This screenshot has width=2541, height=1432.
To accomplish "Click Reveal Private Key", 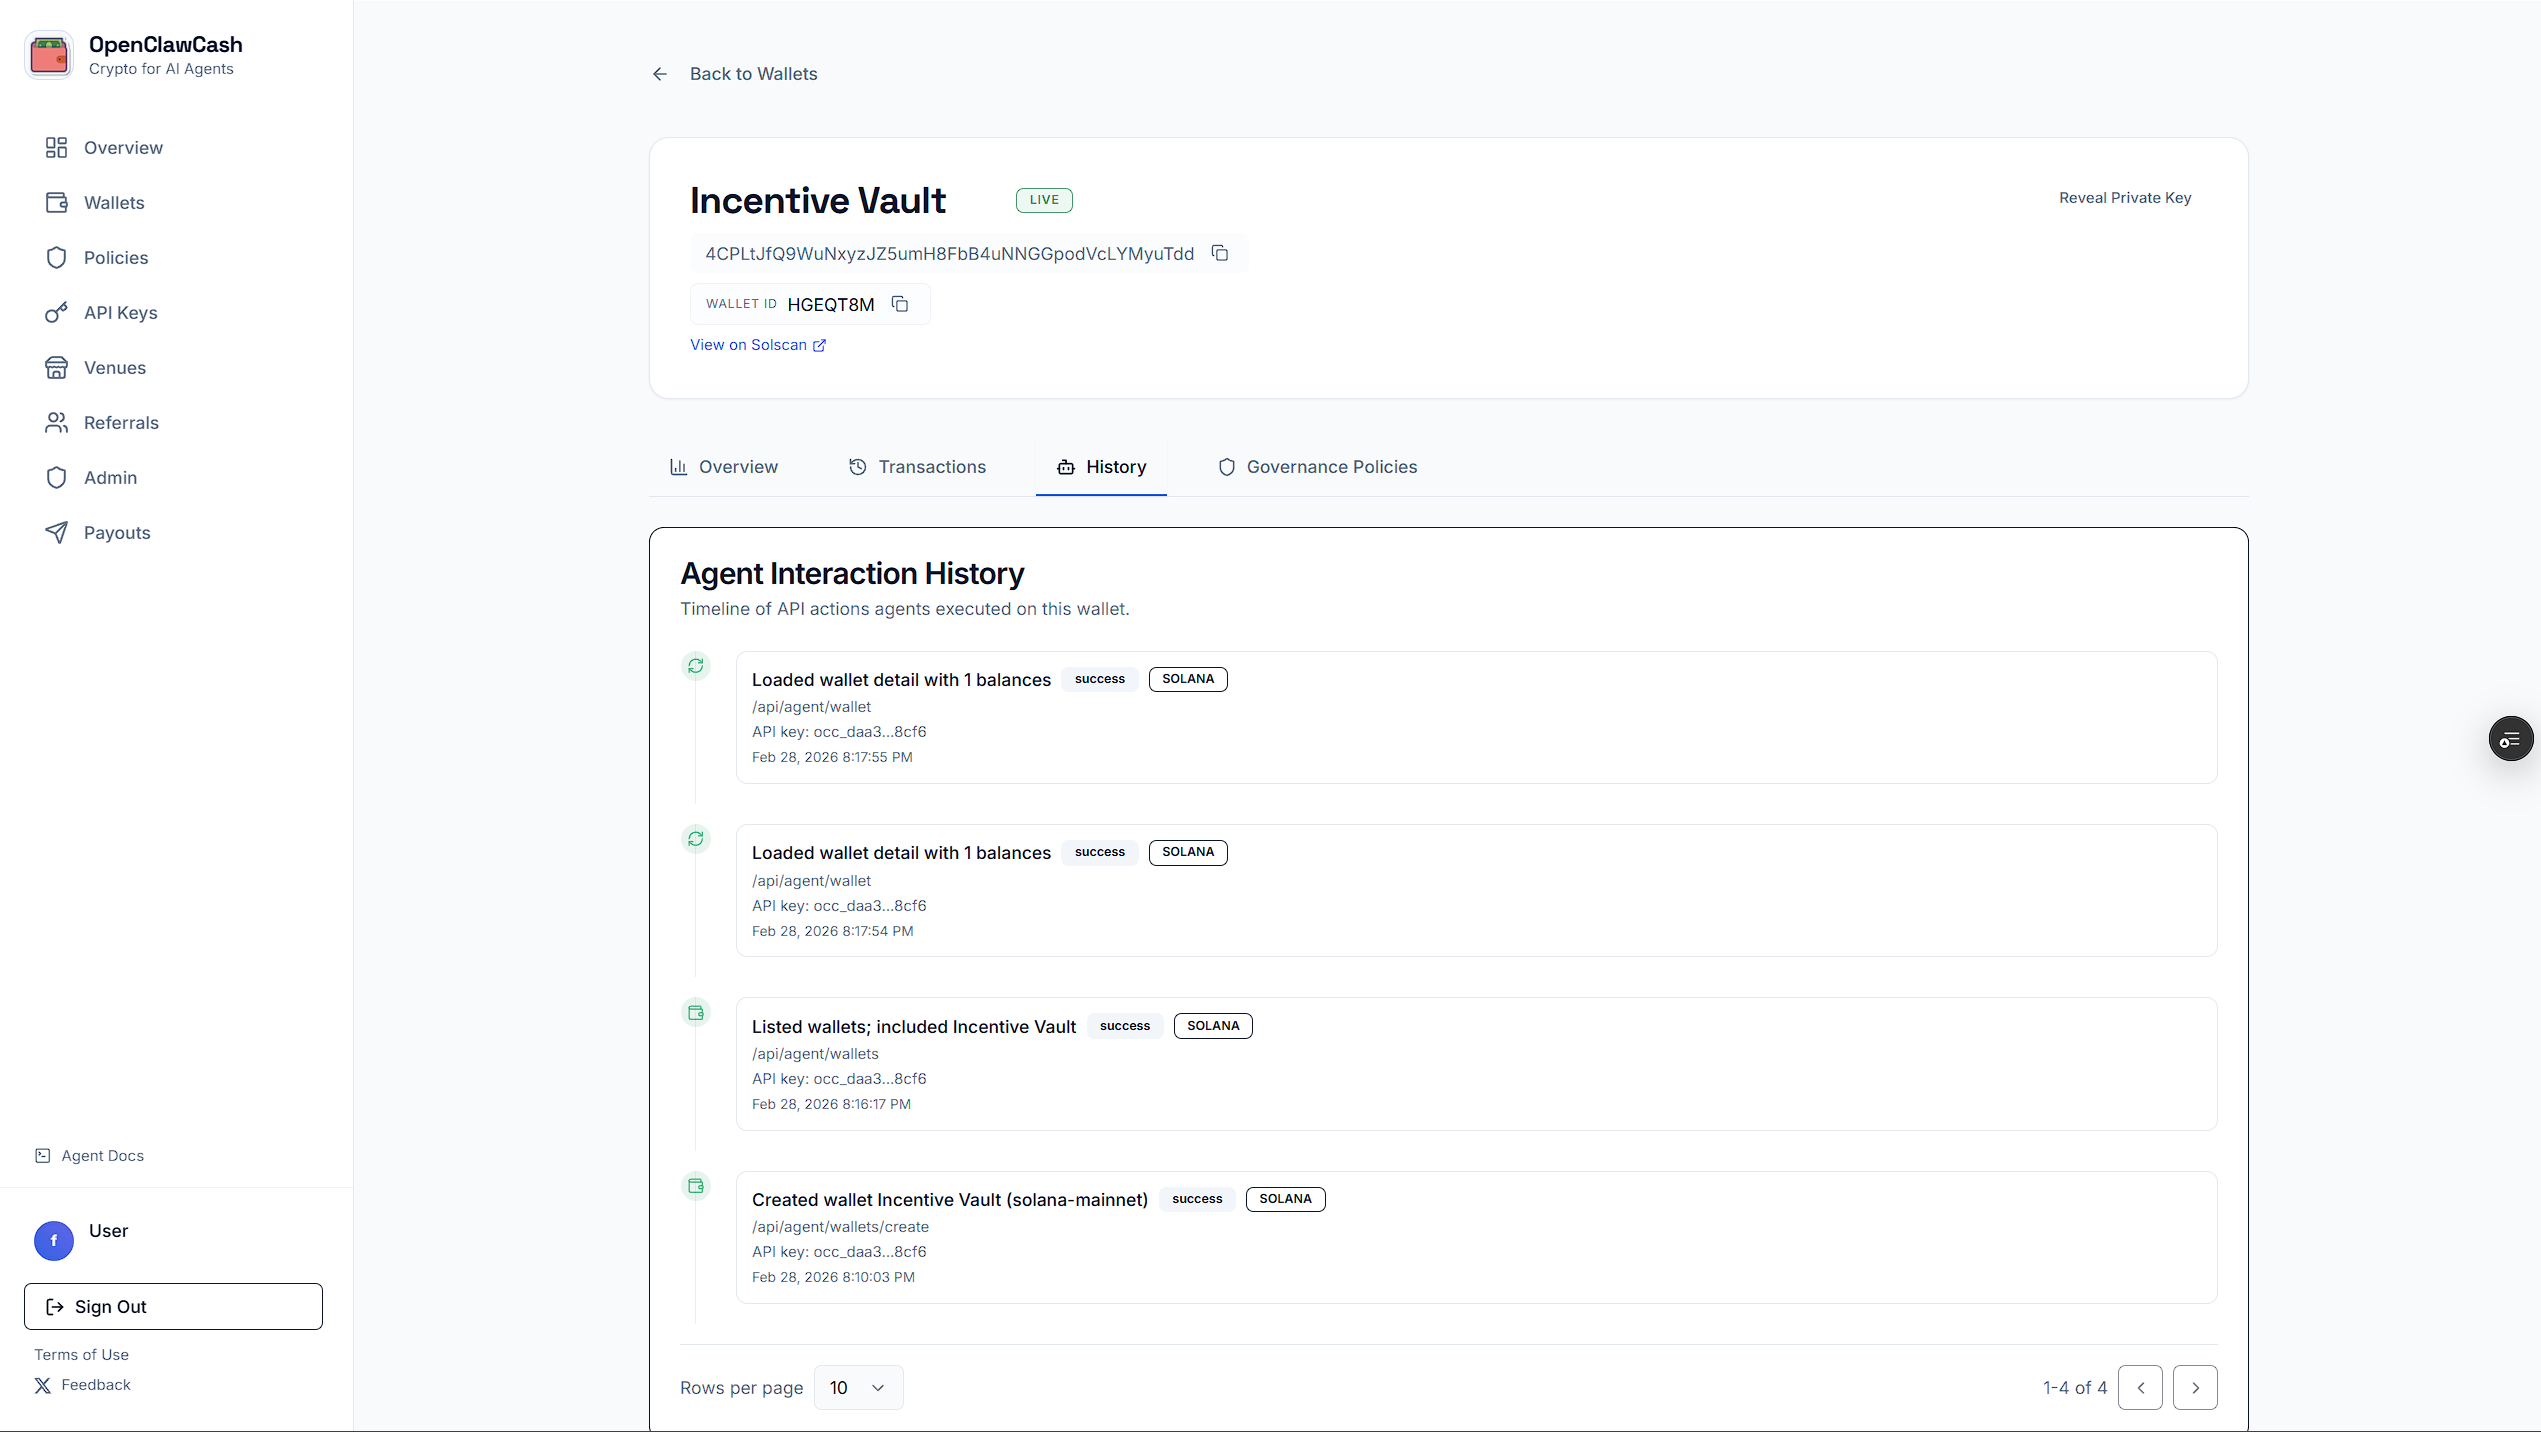I will point(2125,197).
